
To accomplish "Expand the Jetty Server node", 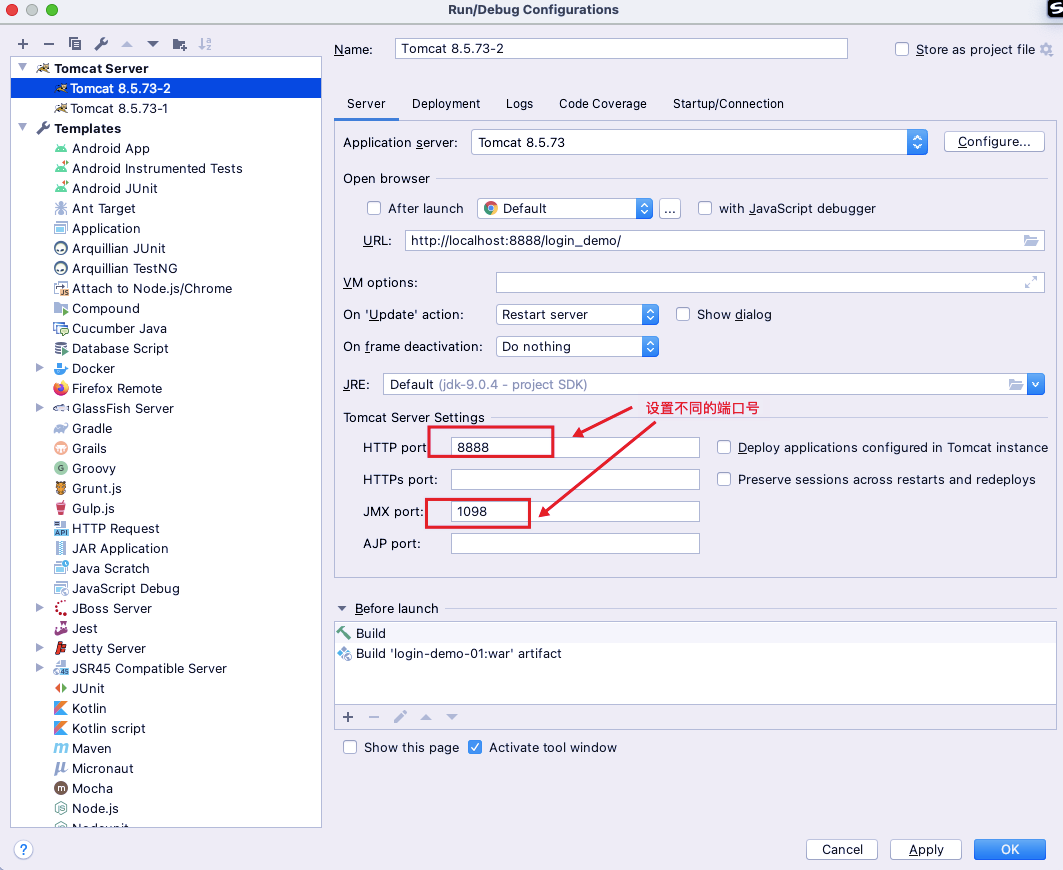I will (x=39, y=648).
